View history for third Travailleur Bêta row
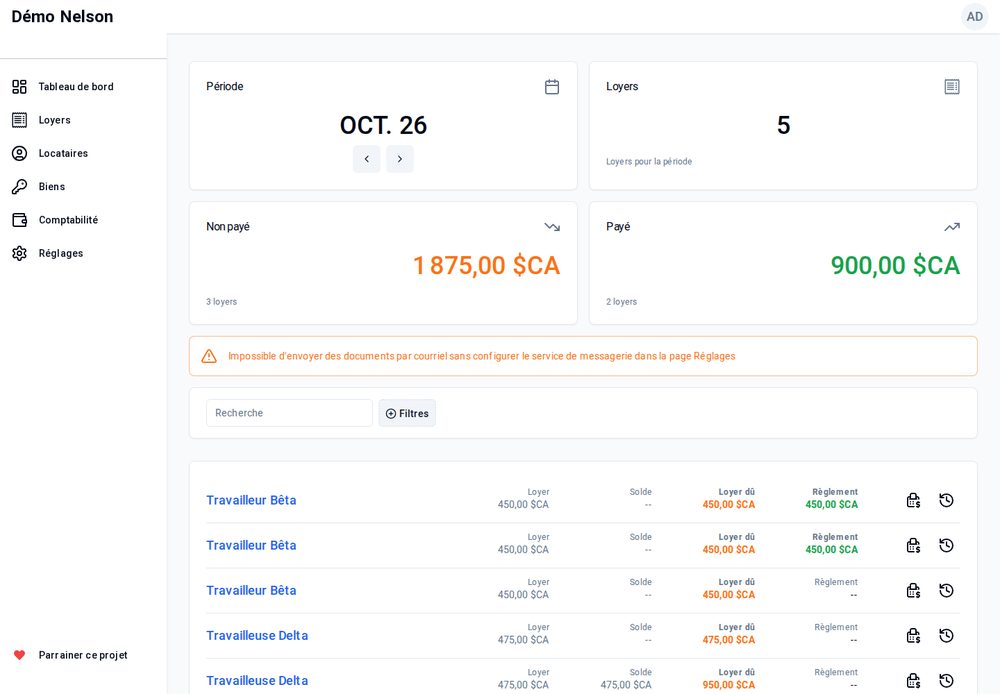The height and width of the screenshot is (694, 1000). tap(946, 591)
